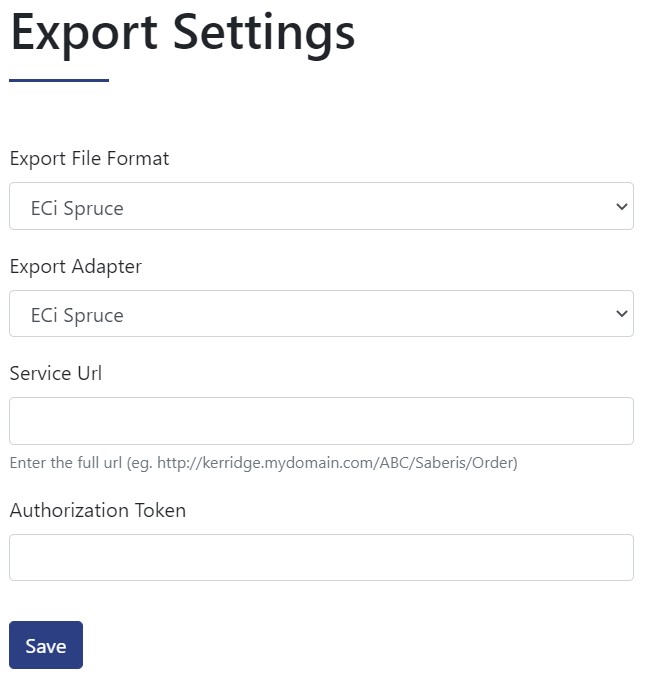The width and height of the screenshot is (646, 687).
Task: Click the chevron arrow on Export File Format
Action: pyautogui.click(x=621, y=206)
